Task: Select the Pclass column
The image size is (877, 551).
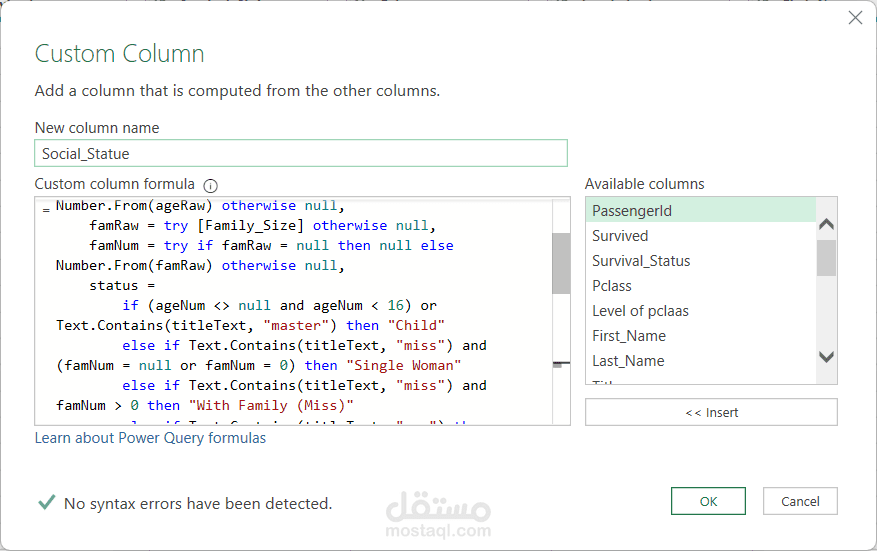Action: pyautogui.click(x=612, y=286)
